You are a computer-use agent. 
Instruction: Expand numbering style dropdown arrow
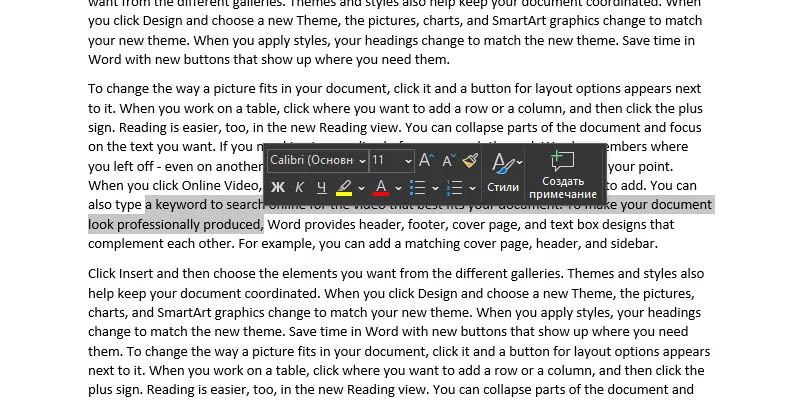point(472,188)
